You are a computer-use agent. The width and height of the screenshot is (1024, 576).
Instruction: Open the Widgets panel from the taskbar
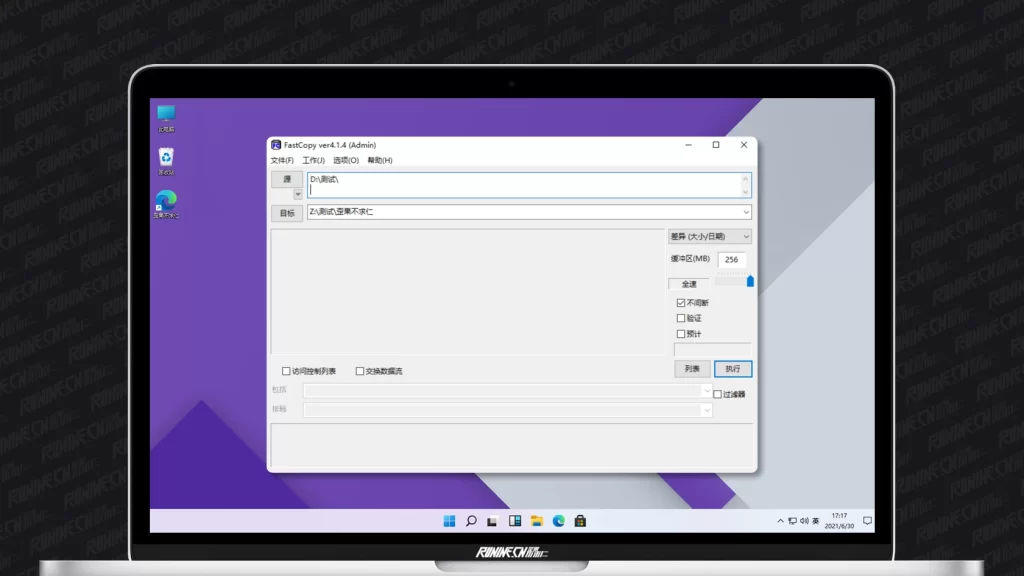[515, 521]
